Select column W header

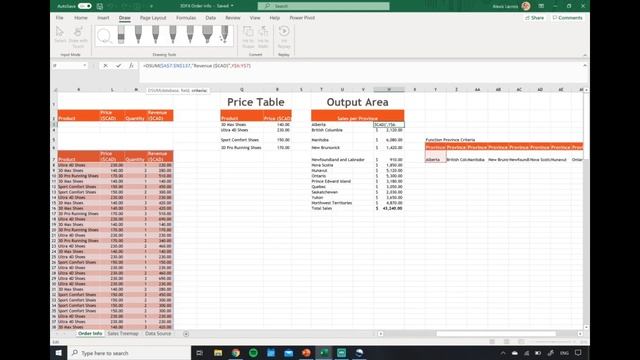click(x=389, y=90)
